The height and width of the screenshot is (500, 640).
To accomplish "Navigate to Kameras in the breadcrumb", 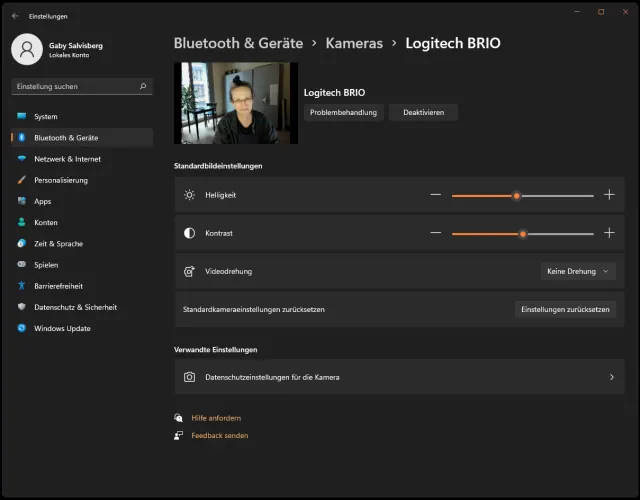I will pos(354,43).
